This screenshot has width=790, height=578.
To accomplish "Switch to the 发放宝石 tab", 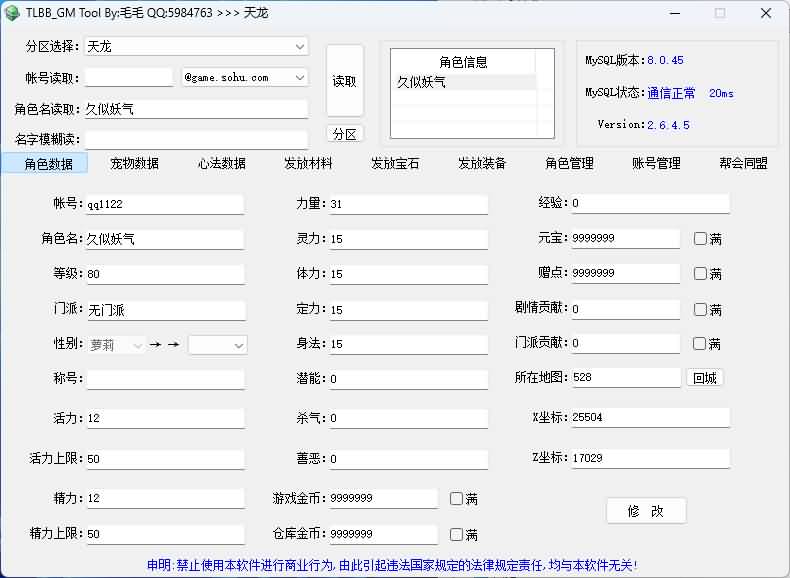I will coord(395,163).
